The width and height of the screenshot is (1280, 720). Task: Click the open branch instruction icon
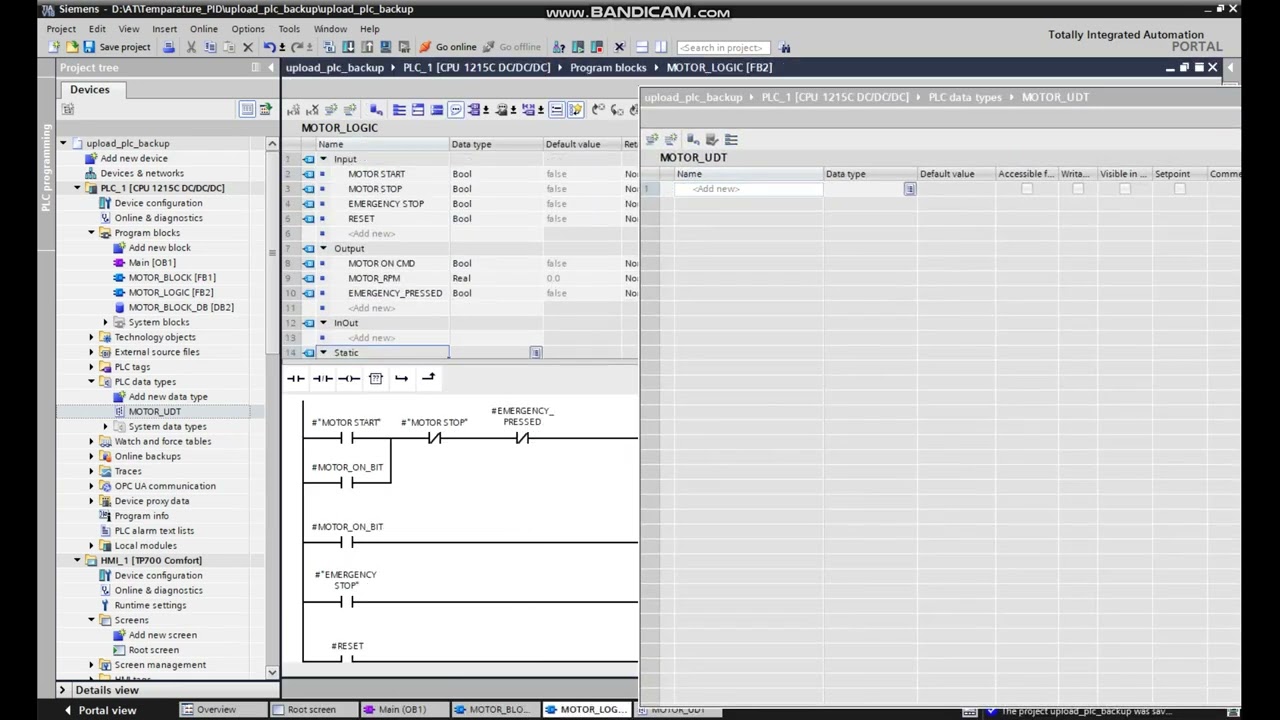[x=402, y=378]
